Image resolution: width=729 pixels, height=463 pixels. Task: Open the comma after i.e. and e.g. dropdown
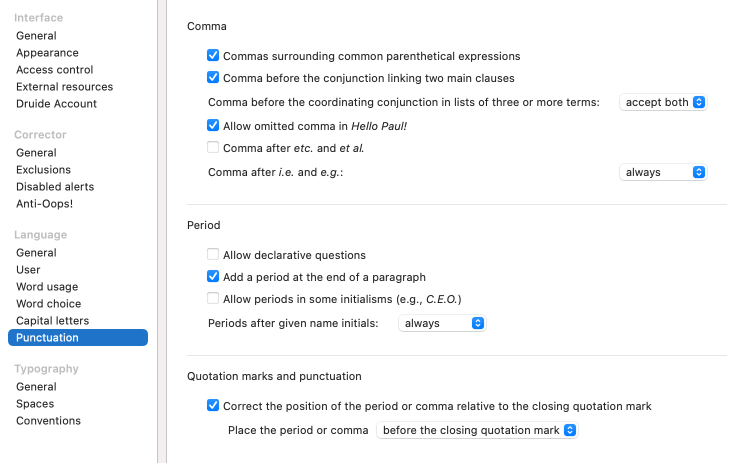[663, 172]
